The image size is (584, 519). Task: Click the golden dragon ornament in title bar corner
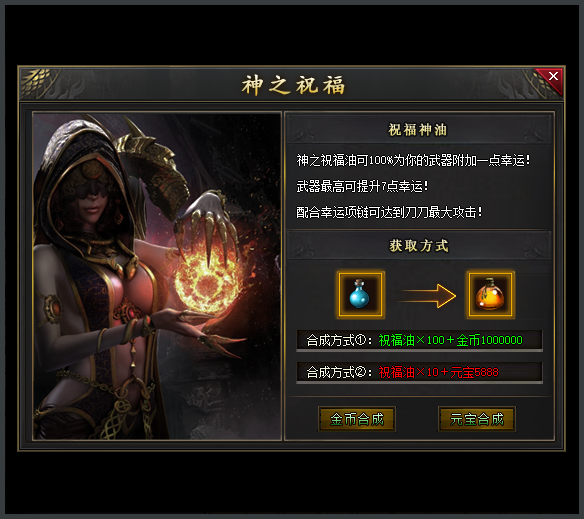36,82
